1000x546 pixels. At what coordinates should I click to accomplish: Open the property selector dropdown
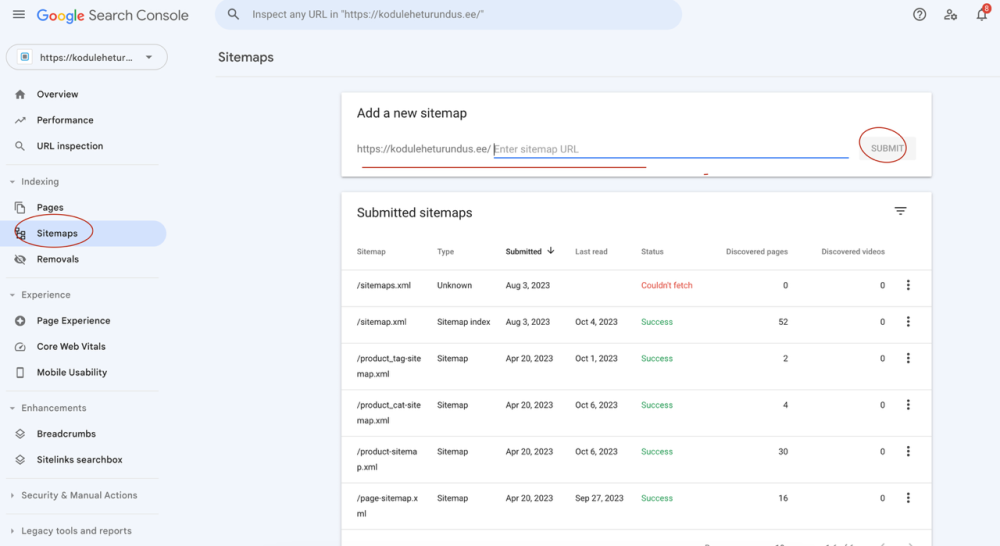[87, 58]
